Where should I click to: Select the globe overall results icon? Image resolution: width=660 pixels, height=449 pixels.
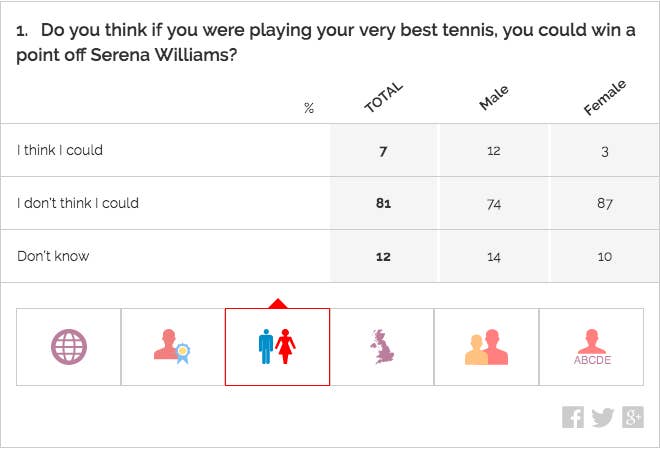(x=69, y=347)
